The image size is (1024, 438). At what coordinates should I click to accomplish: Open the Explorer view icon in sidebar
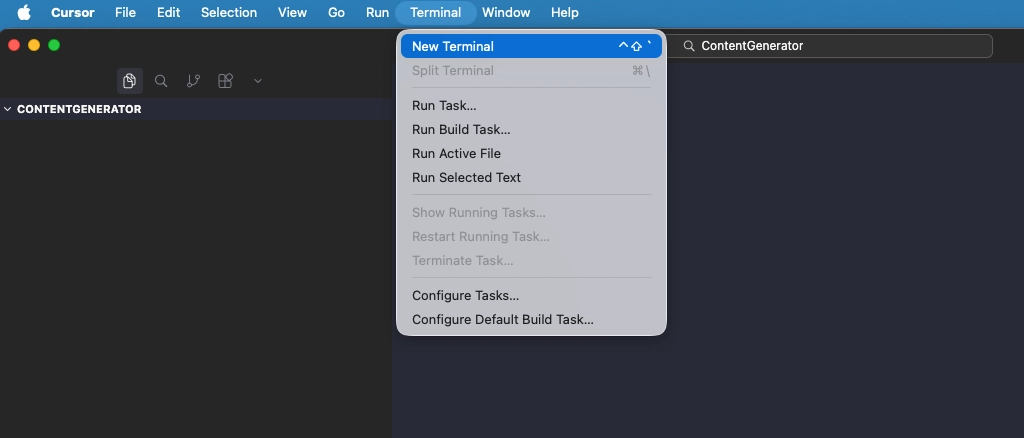129,81
